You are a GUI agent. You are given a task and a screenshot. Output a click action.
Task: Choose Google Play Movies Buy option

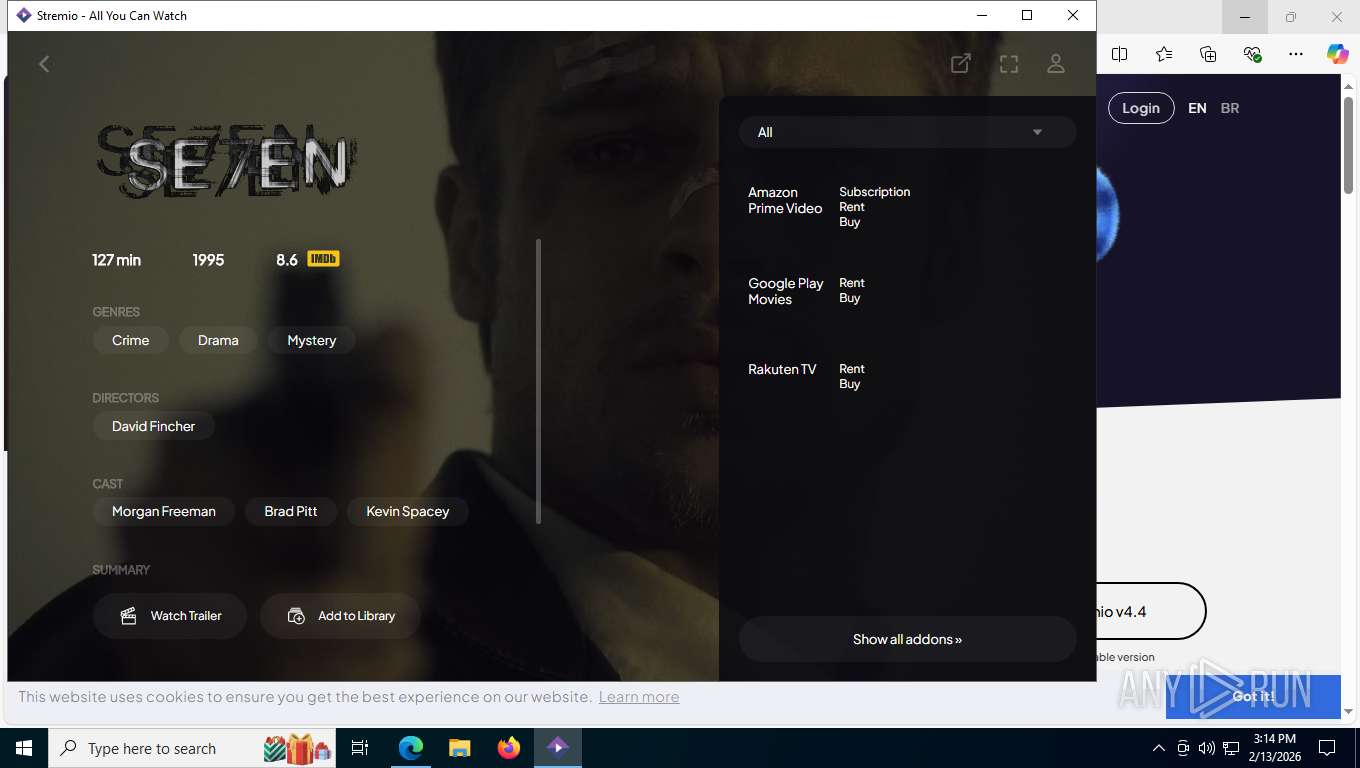click(850, 298)
